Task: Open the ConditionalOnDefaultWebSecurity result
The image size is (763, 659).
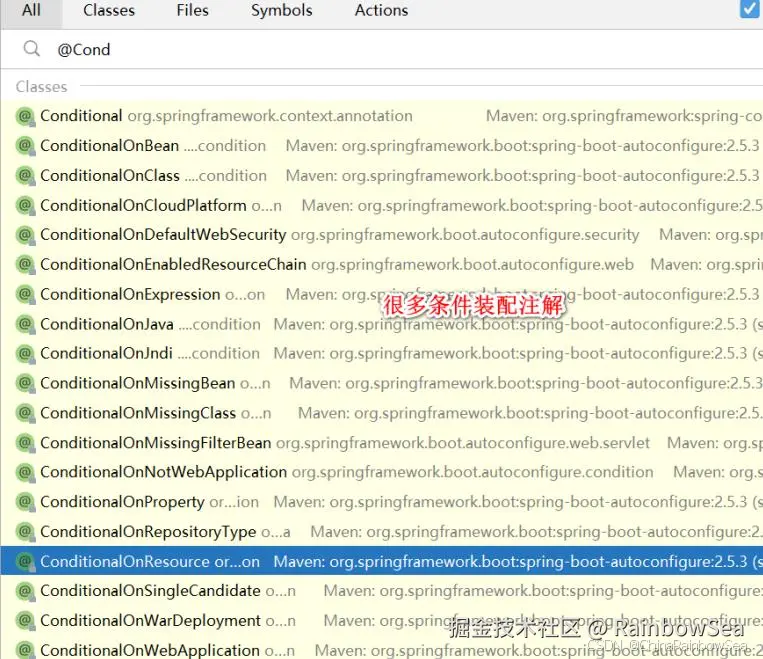Action: (x=382, y=235)
